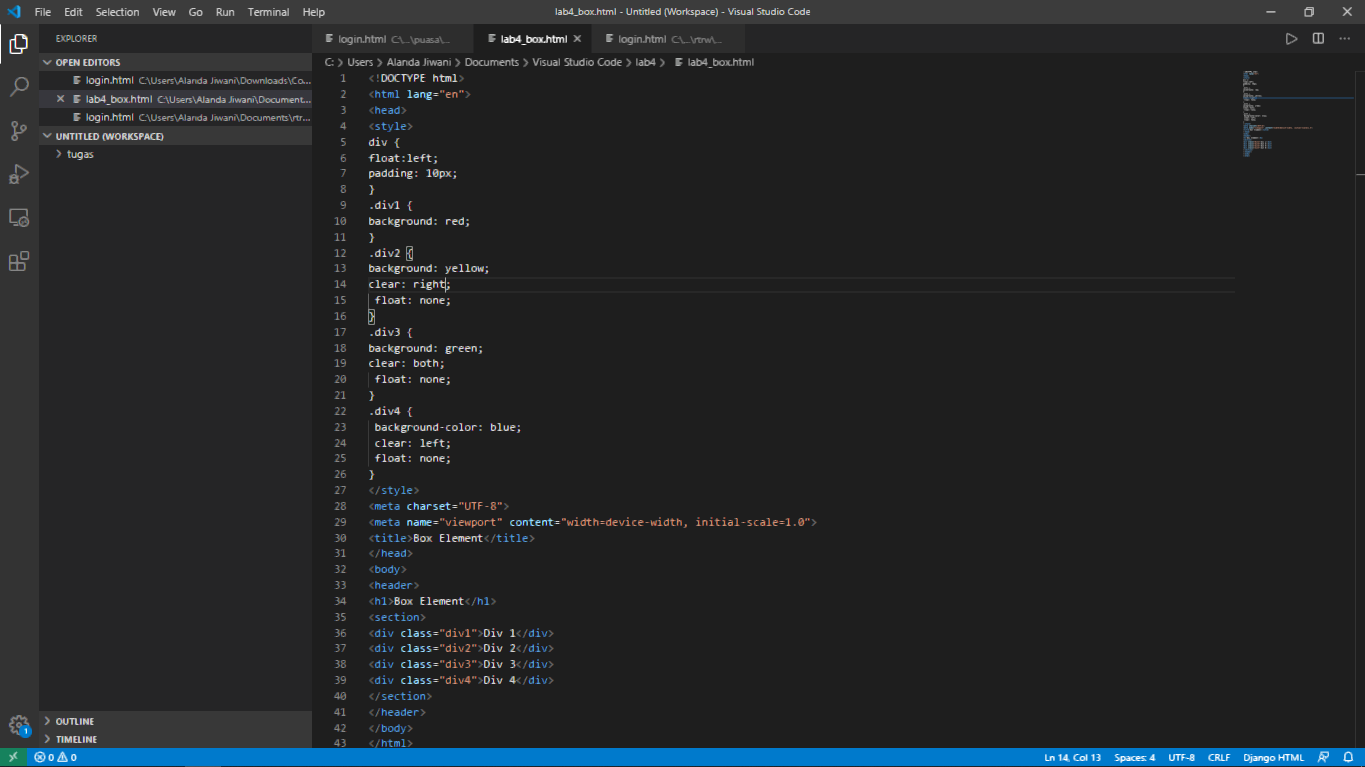Click the remote window indicator in status bar
This screenshot has height=767, width=1365.
(x=13, y=757)
